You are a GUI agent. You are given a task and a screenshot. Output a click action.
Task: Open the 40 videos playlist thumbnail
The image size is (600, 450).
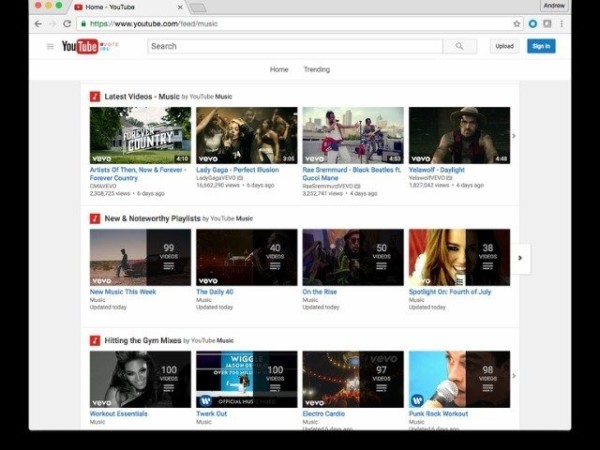coord(247,258)
